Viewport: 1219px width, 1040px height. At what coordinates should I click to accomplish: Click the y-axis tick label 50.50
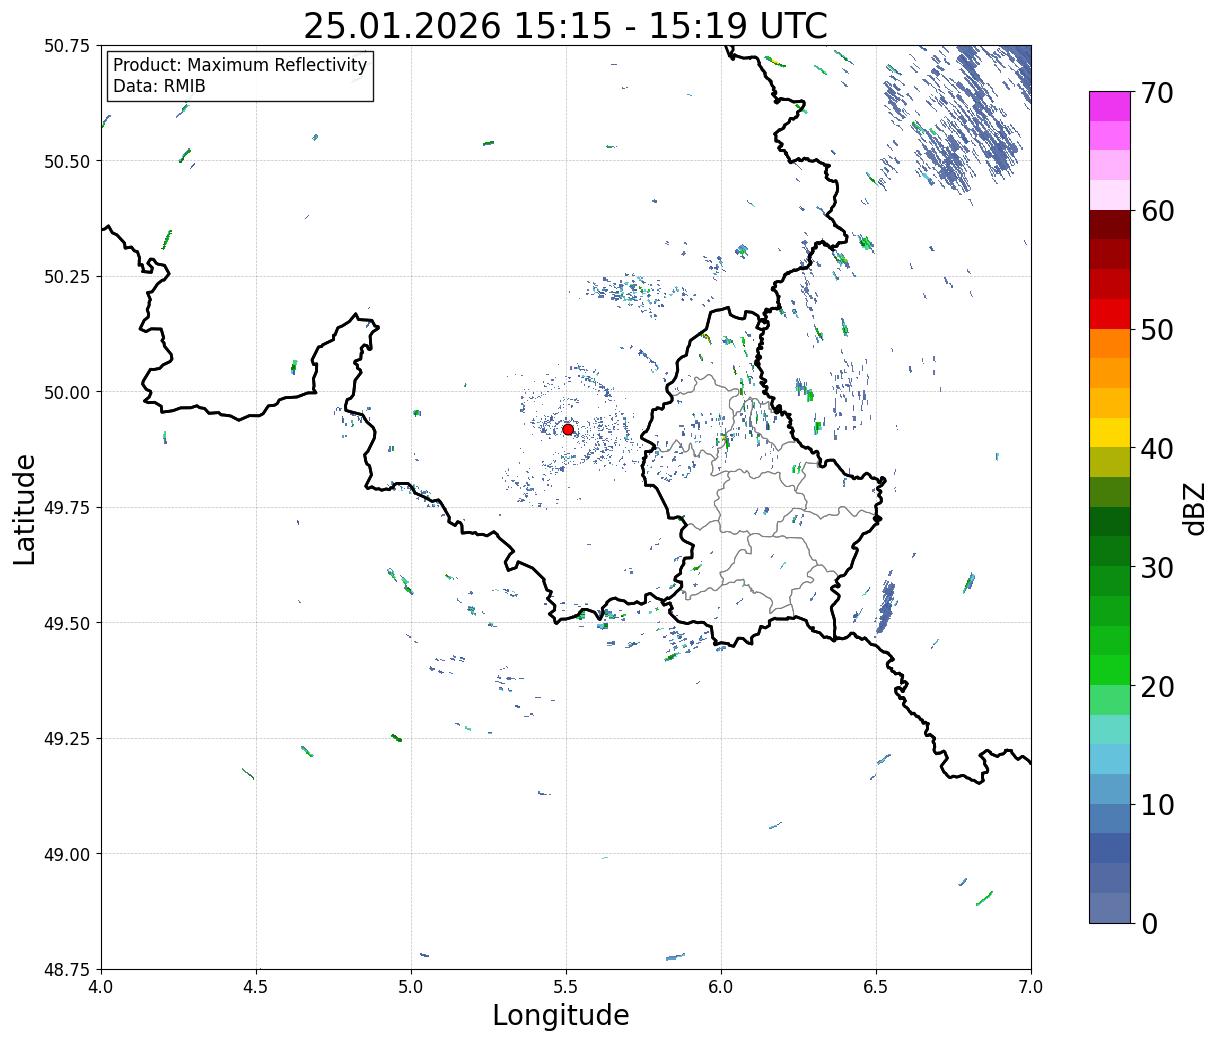(67, 161)
